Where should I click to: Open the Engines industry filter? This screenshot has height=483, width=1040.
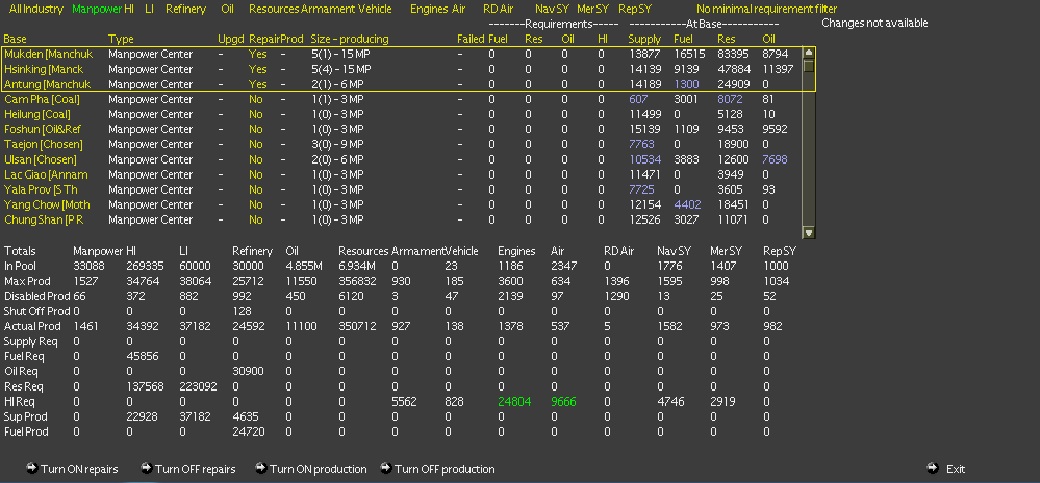(x=429, y=9)
